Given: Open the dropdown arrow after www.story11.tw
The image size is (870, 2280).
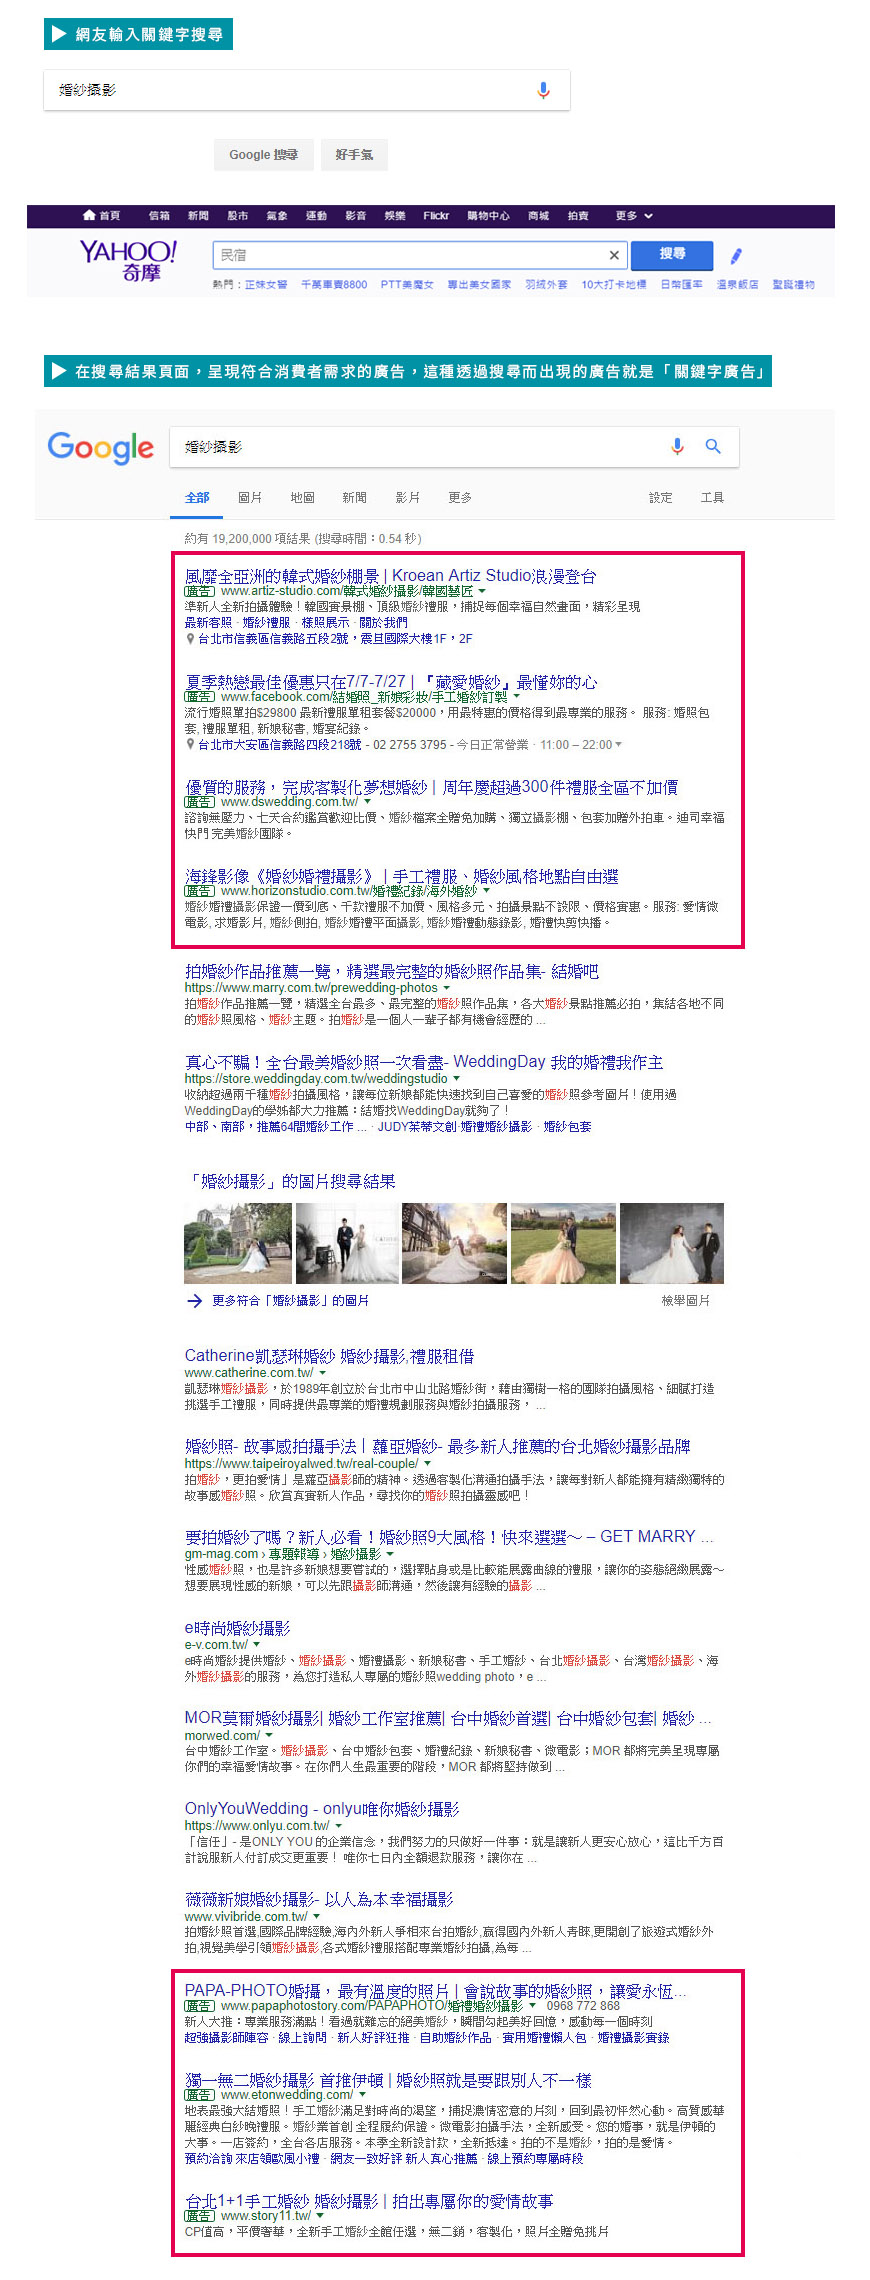Looking at the screenshot, I should [320, 2216].
